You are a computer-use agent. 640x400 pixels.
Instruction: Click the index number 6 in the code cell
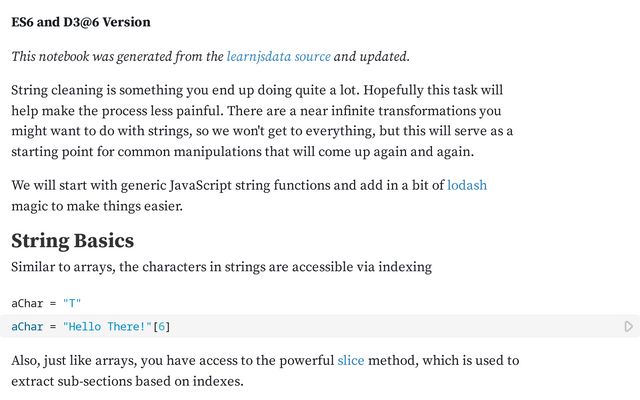[x=163, y=327]
